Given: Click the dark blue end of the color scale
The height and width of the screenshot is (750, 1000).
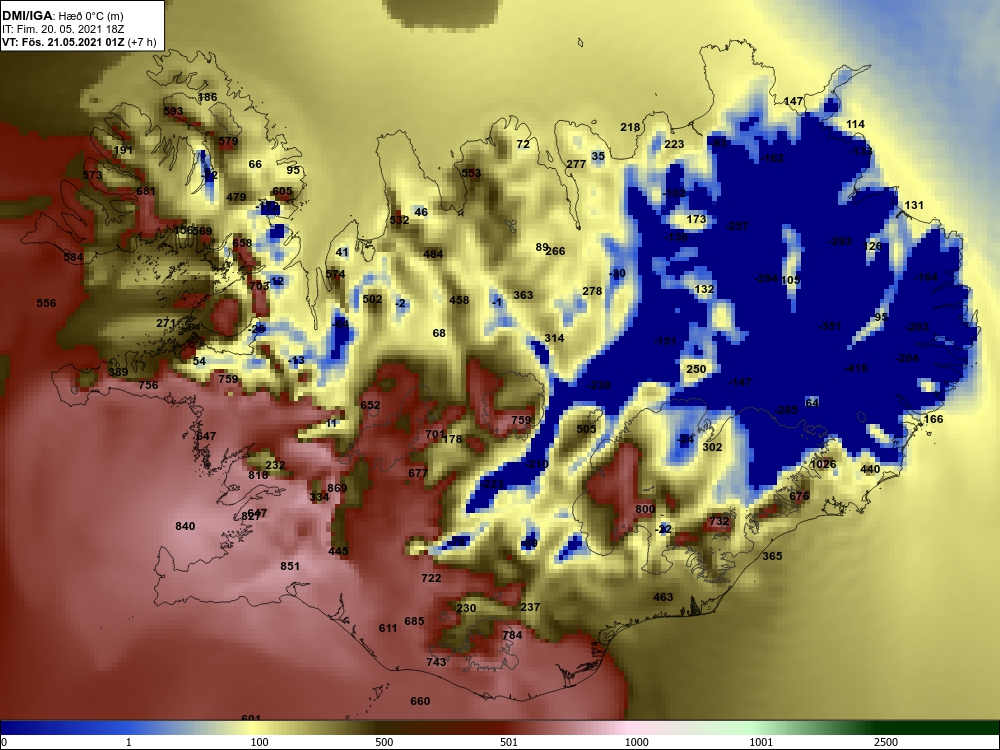Looking at the screenshot, I should click(19, 728).
